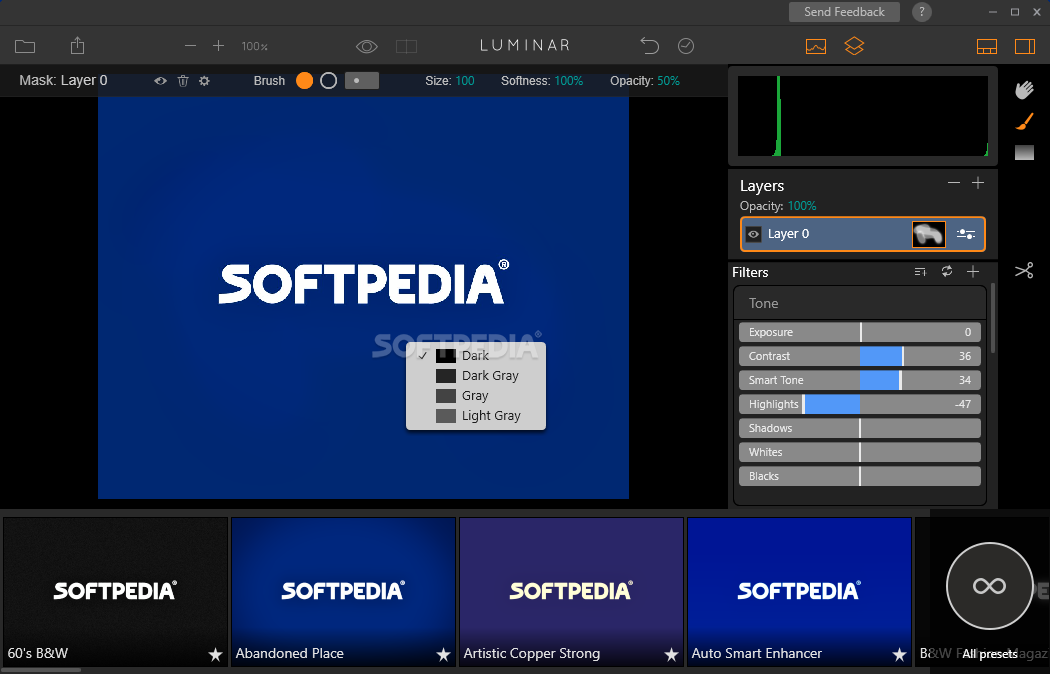Image resolution: width=1050 pixels, height=674 pixels.
Task: Click the Exposure slider
Action: pyautogui.click(x=860, y=332)
